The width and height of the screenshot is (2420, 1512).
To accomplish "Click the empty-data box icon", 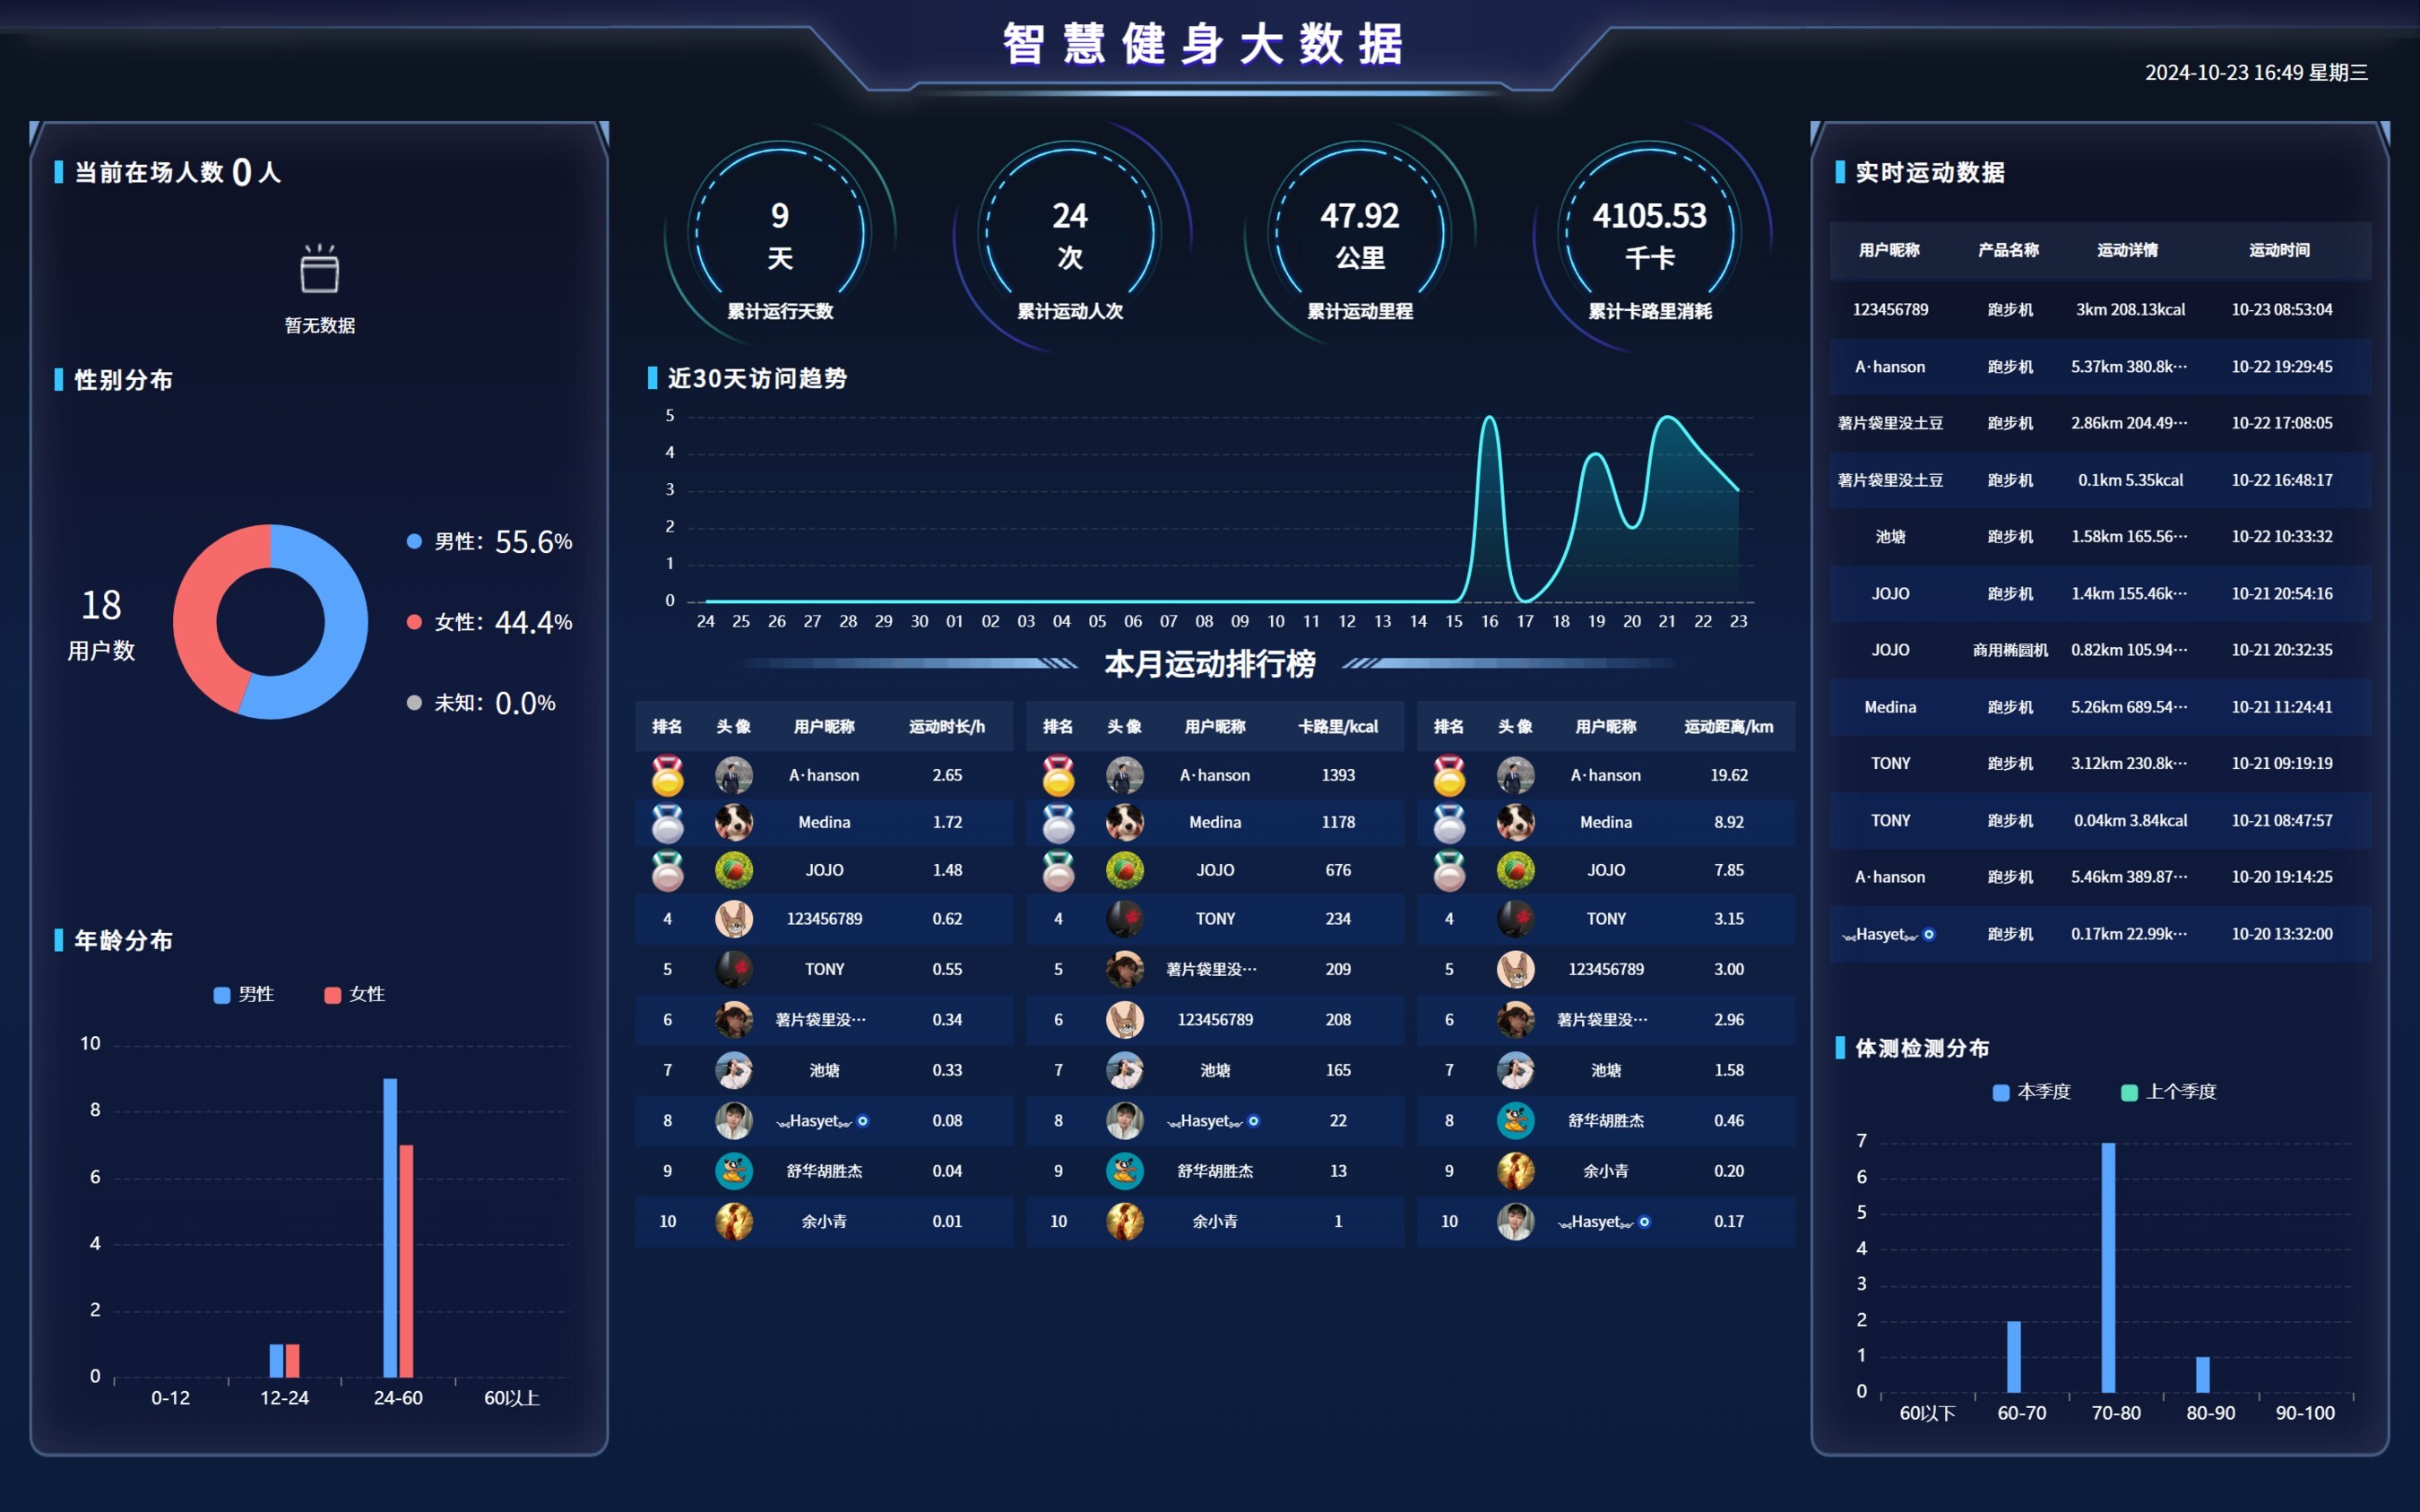I will 319,270.
